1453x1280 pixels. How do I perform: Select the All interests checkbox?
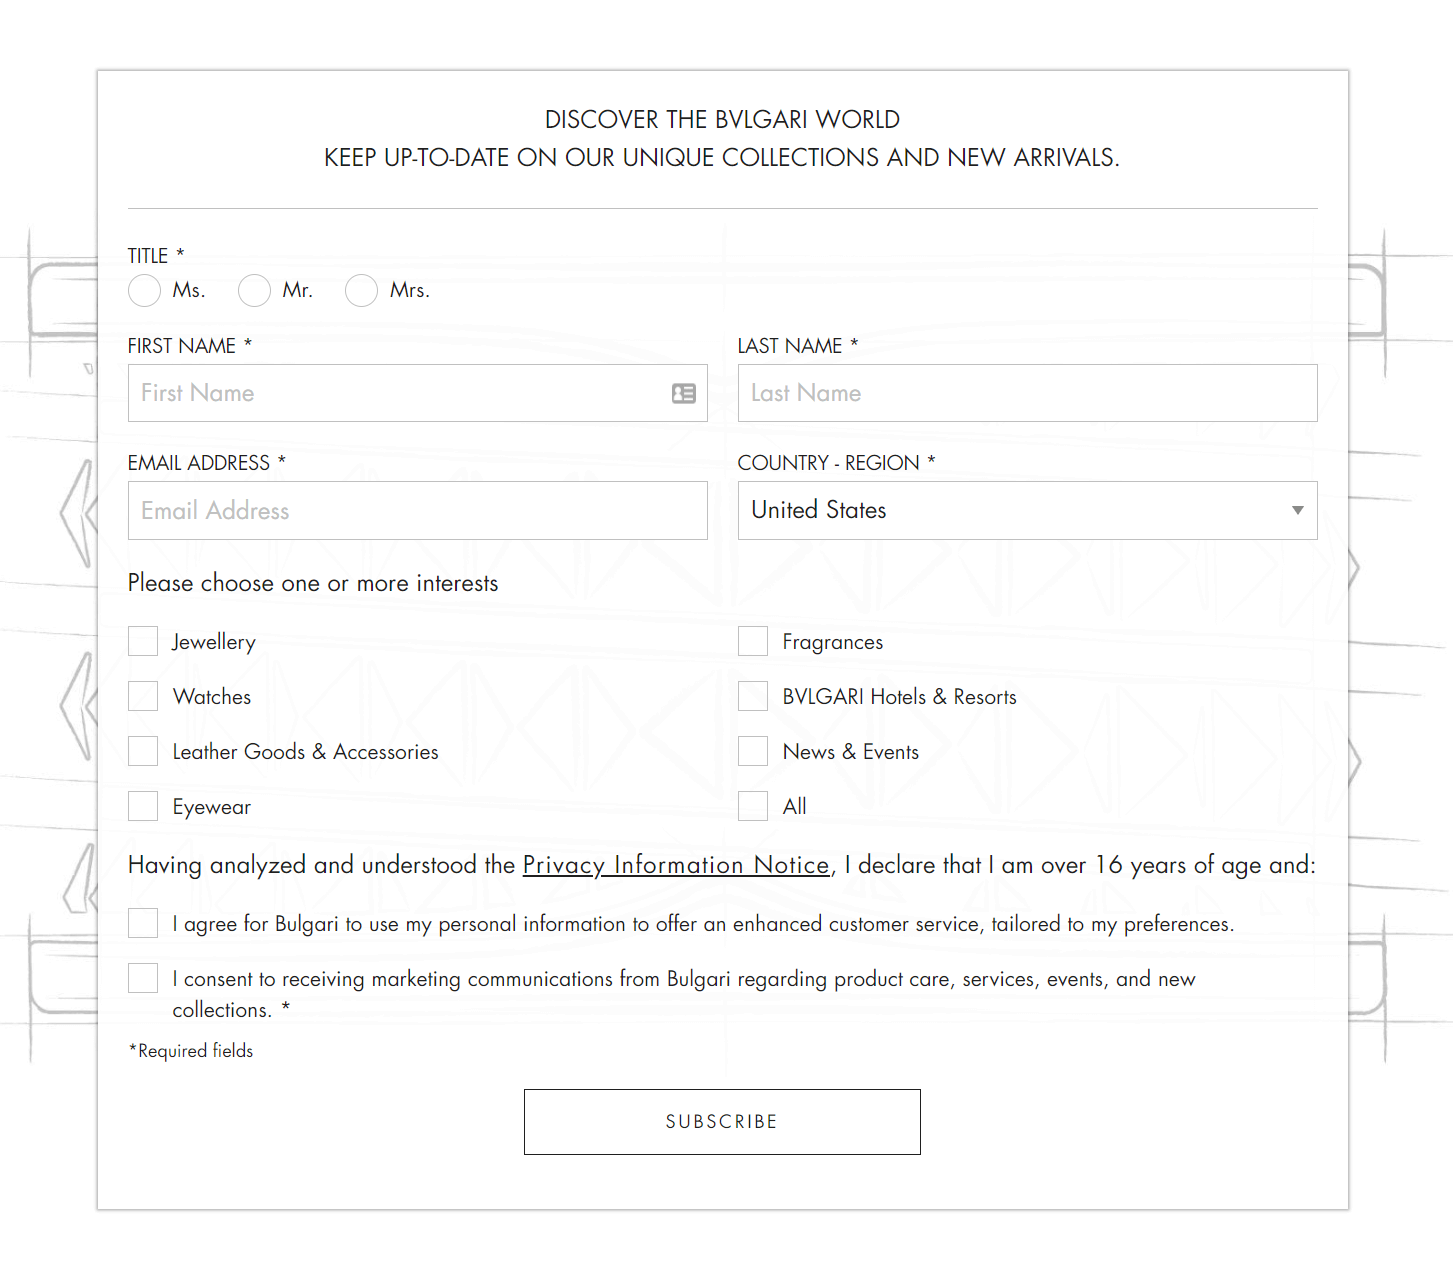click(x=752, y=806)
